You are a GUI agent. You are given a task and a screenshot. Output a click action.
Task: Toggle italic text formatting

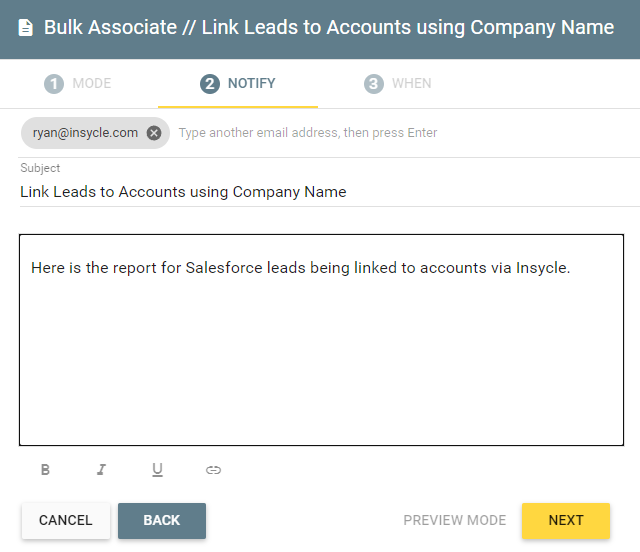pyautogui.click(x=101, y=470)
